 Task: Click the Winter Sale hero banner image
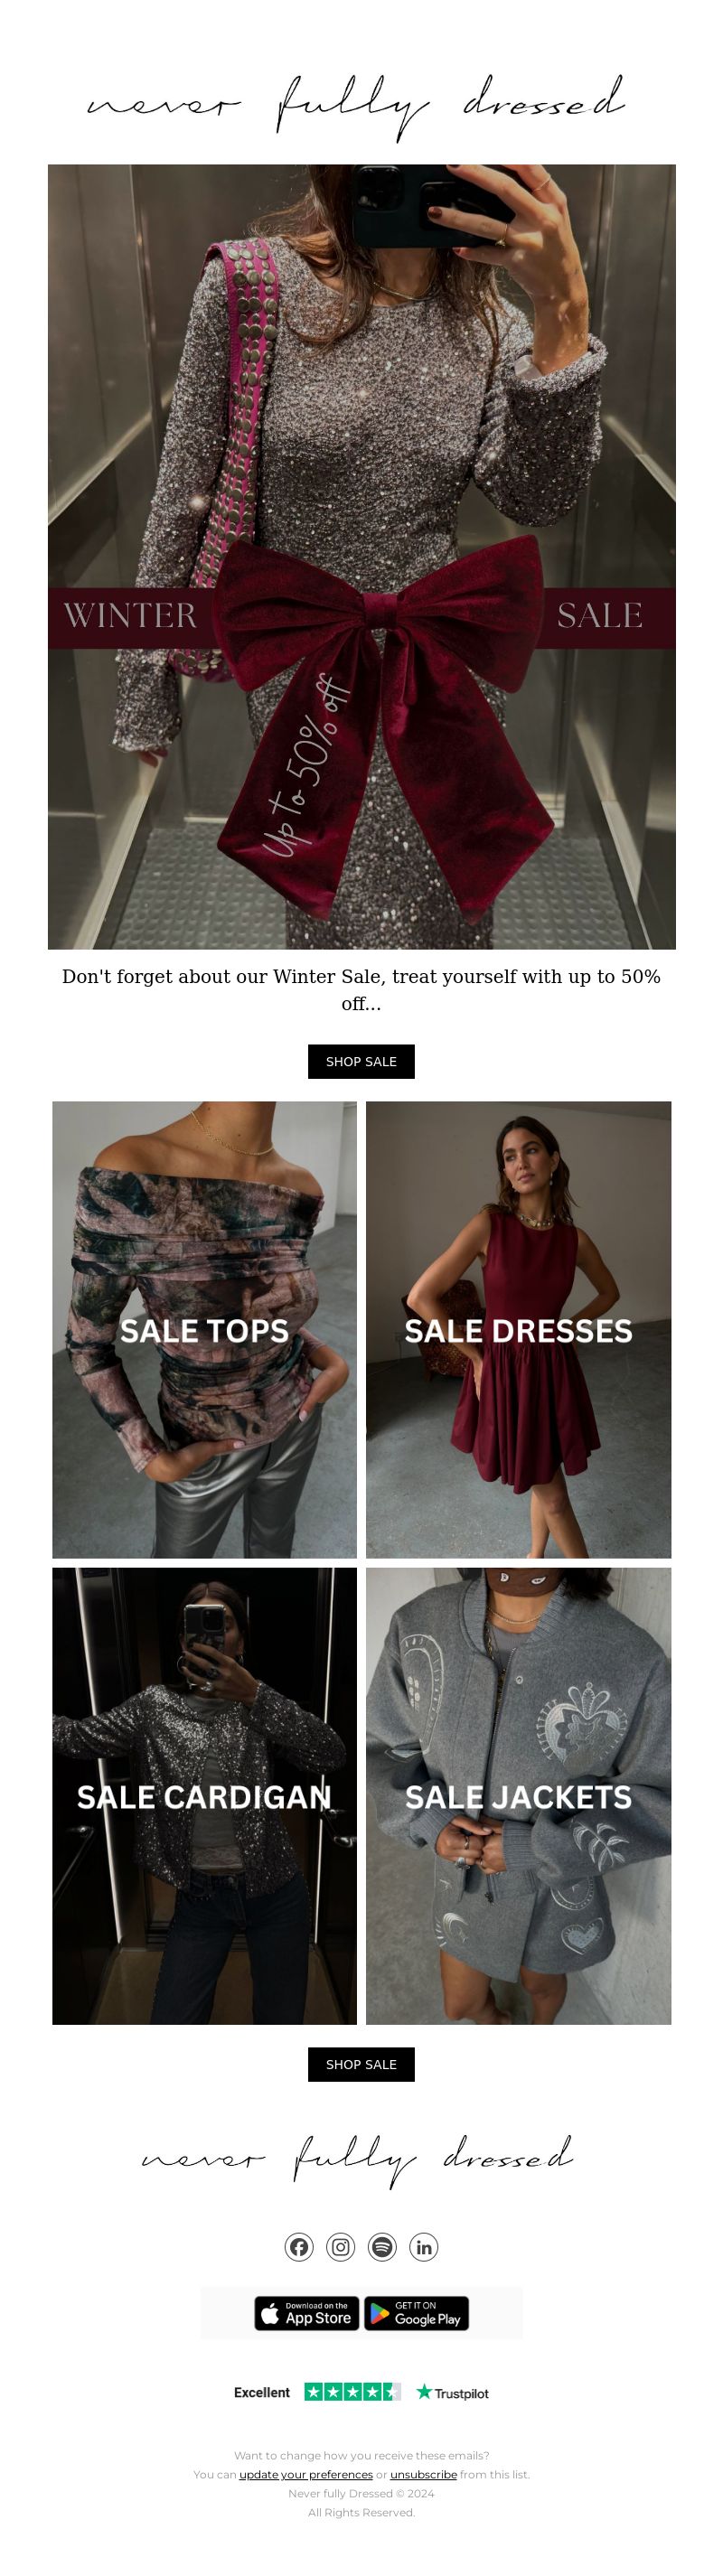[362, 557]
